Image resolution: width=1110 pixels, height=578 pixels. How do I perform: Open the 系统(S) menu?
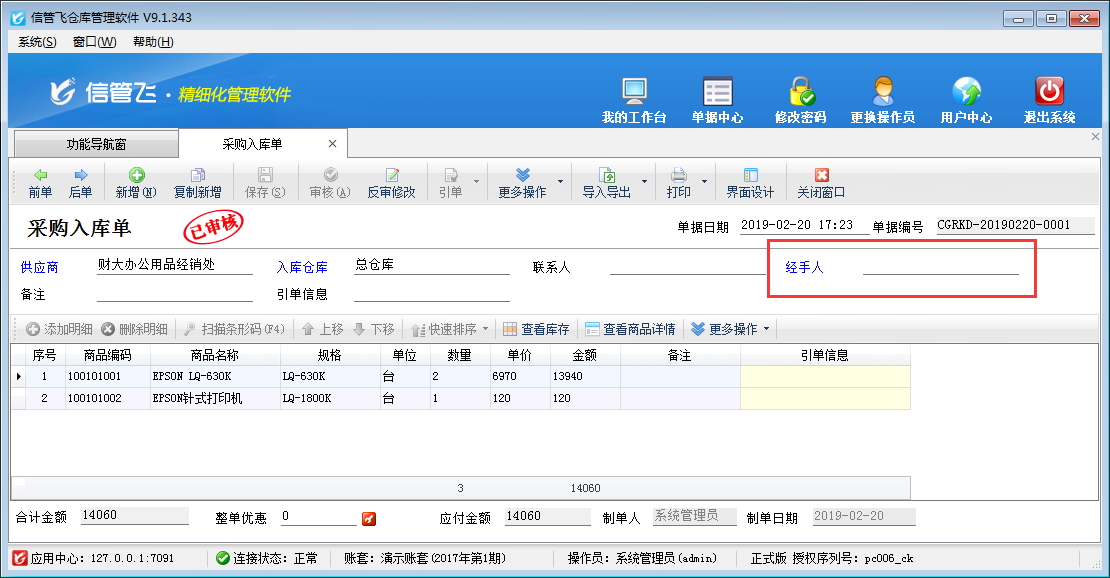(37, 42)
